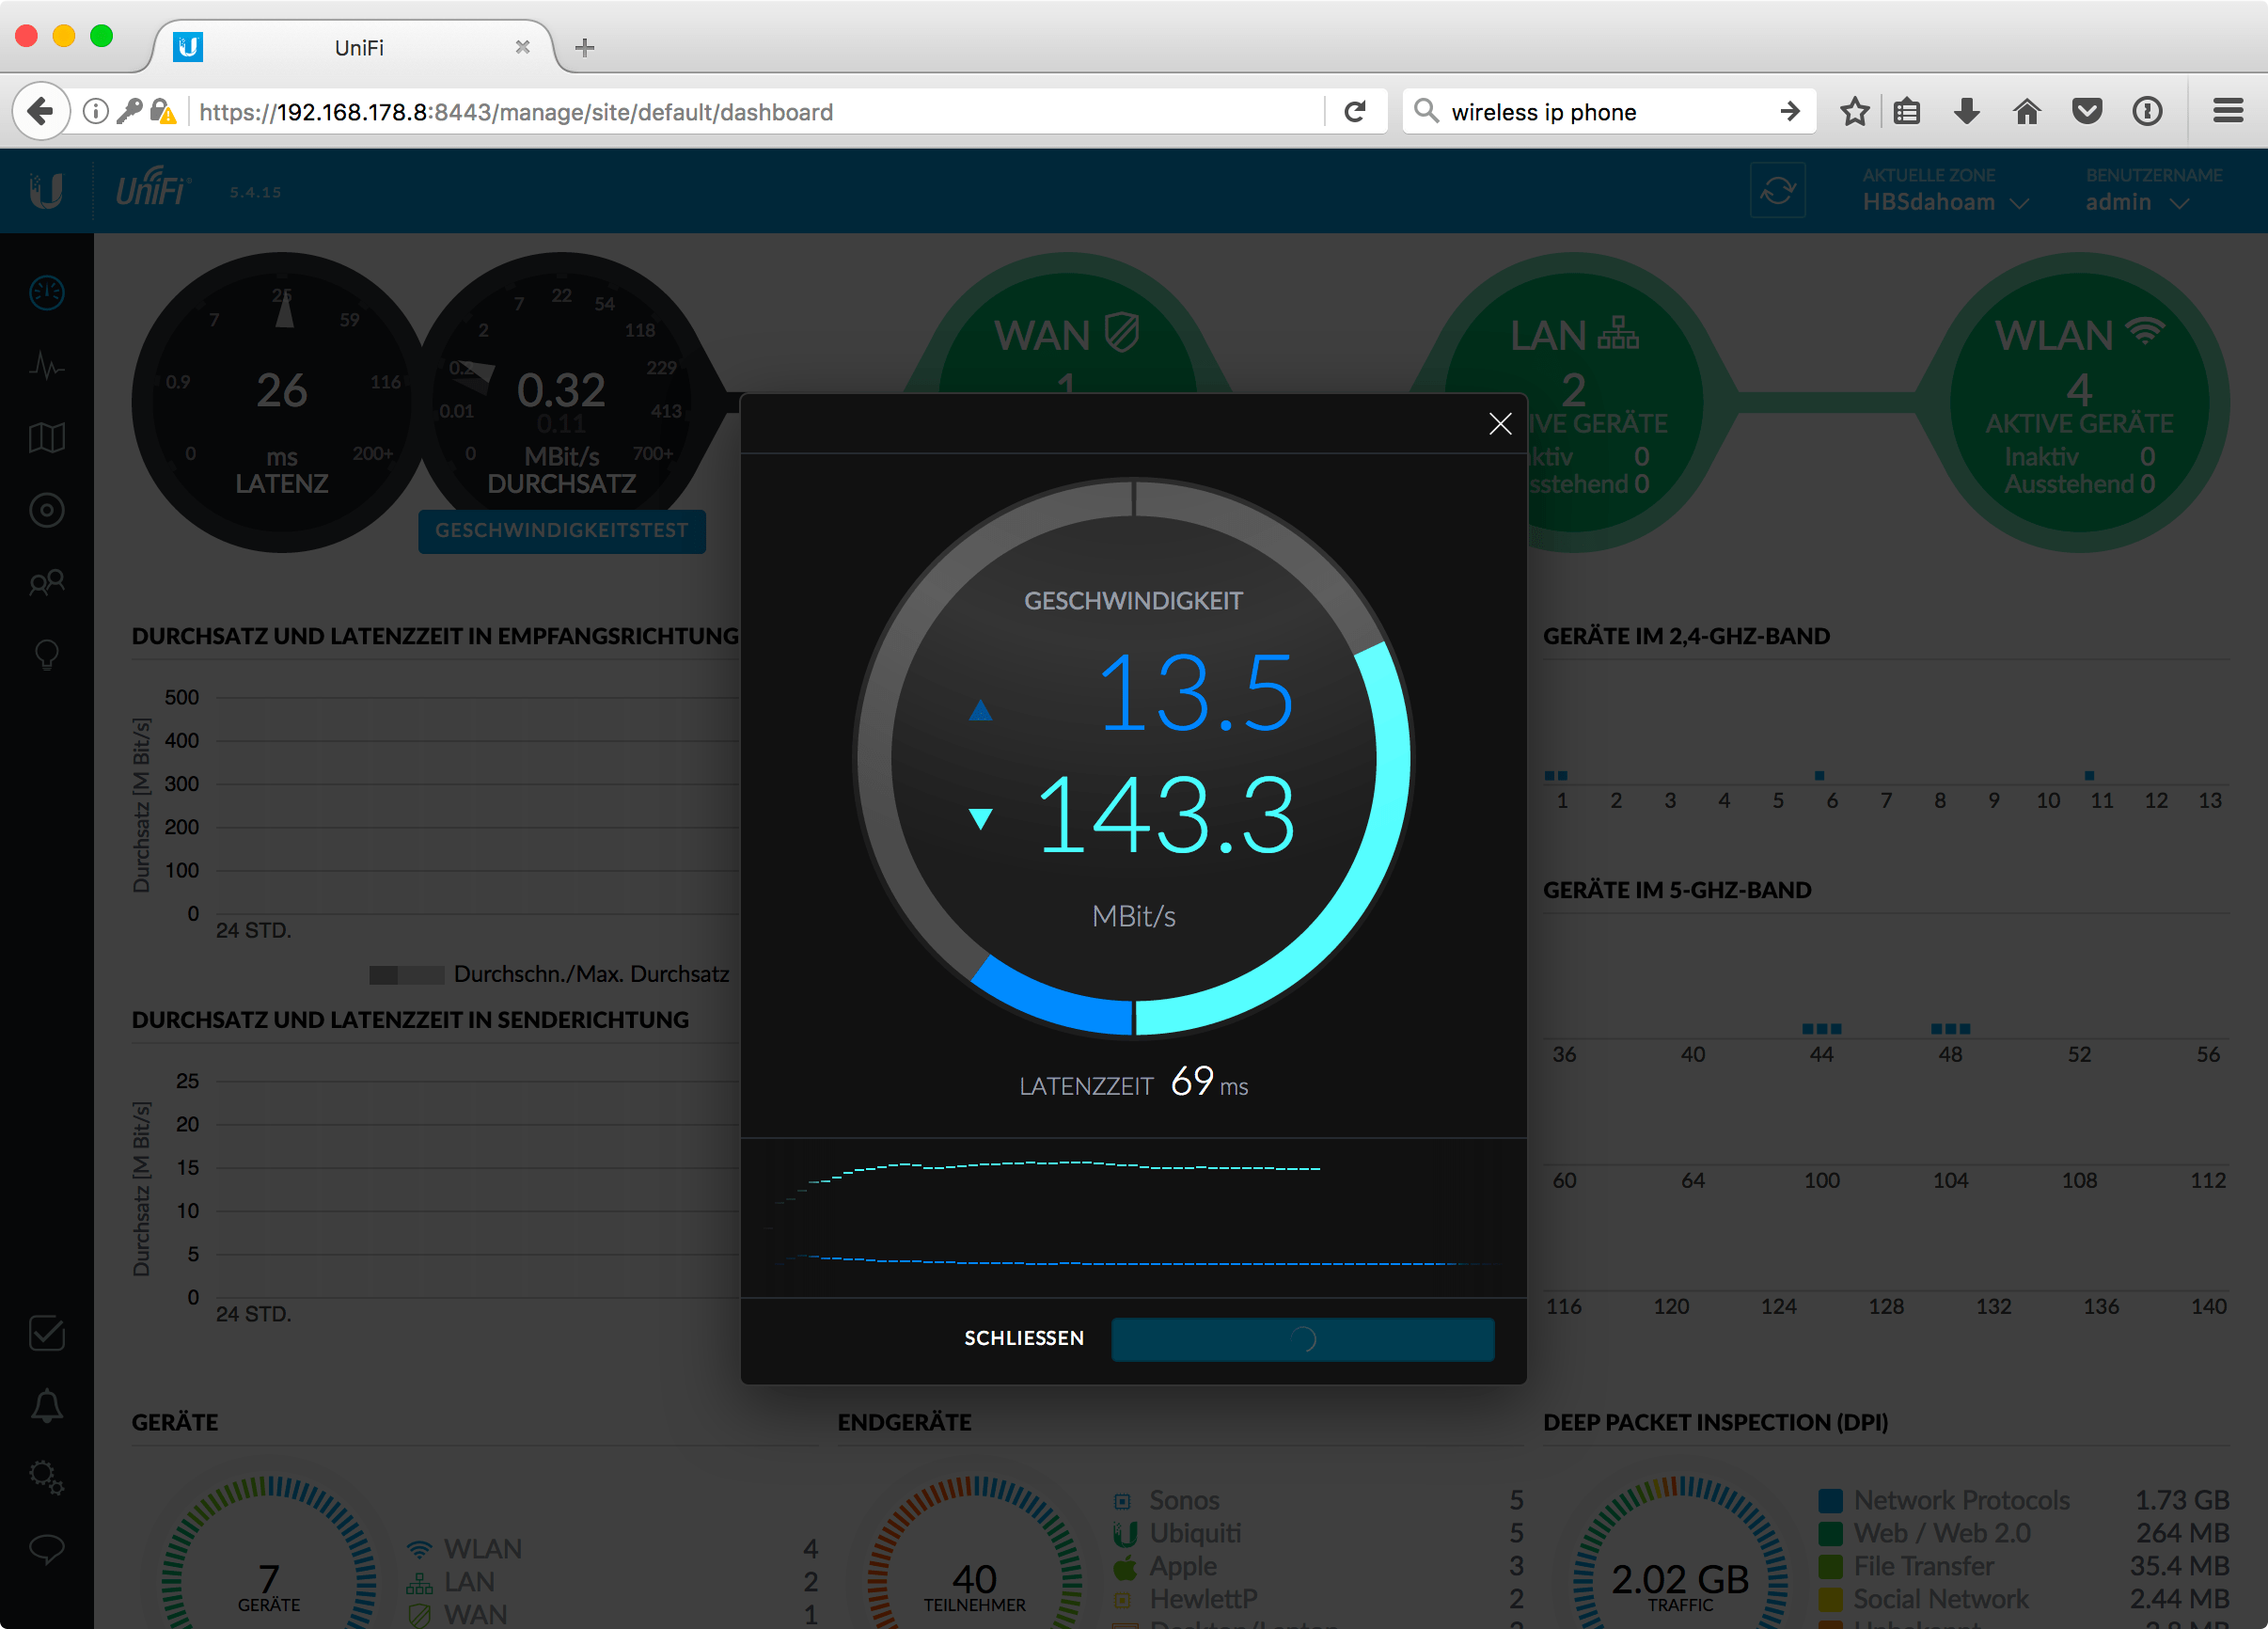This screenshot has height=1629, width=2268.
Task: Close the speed test dialog with X
Action: coord(1499,424)
